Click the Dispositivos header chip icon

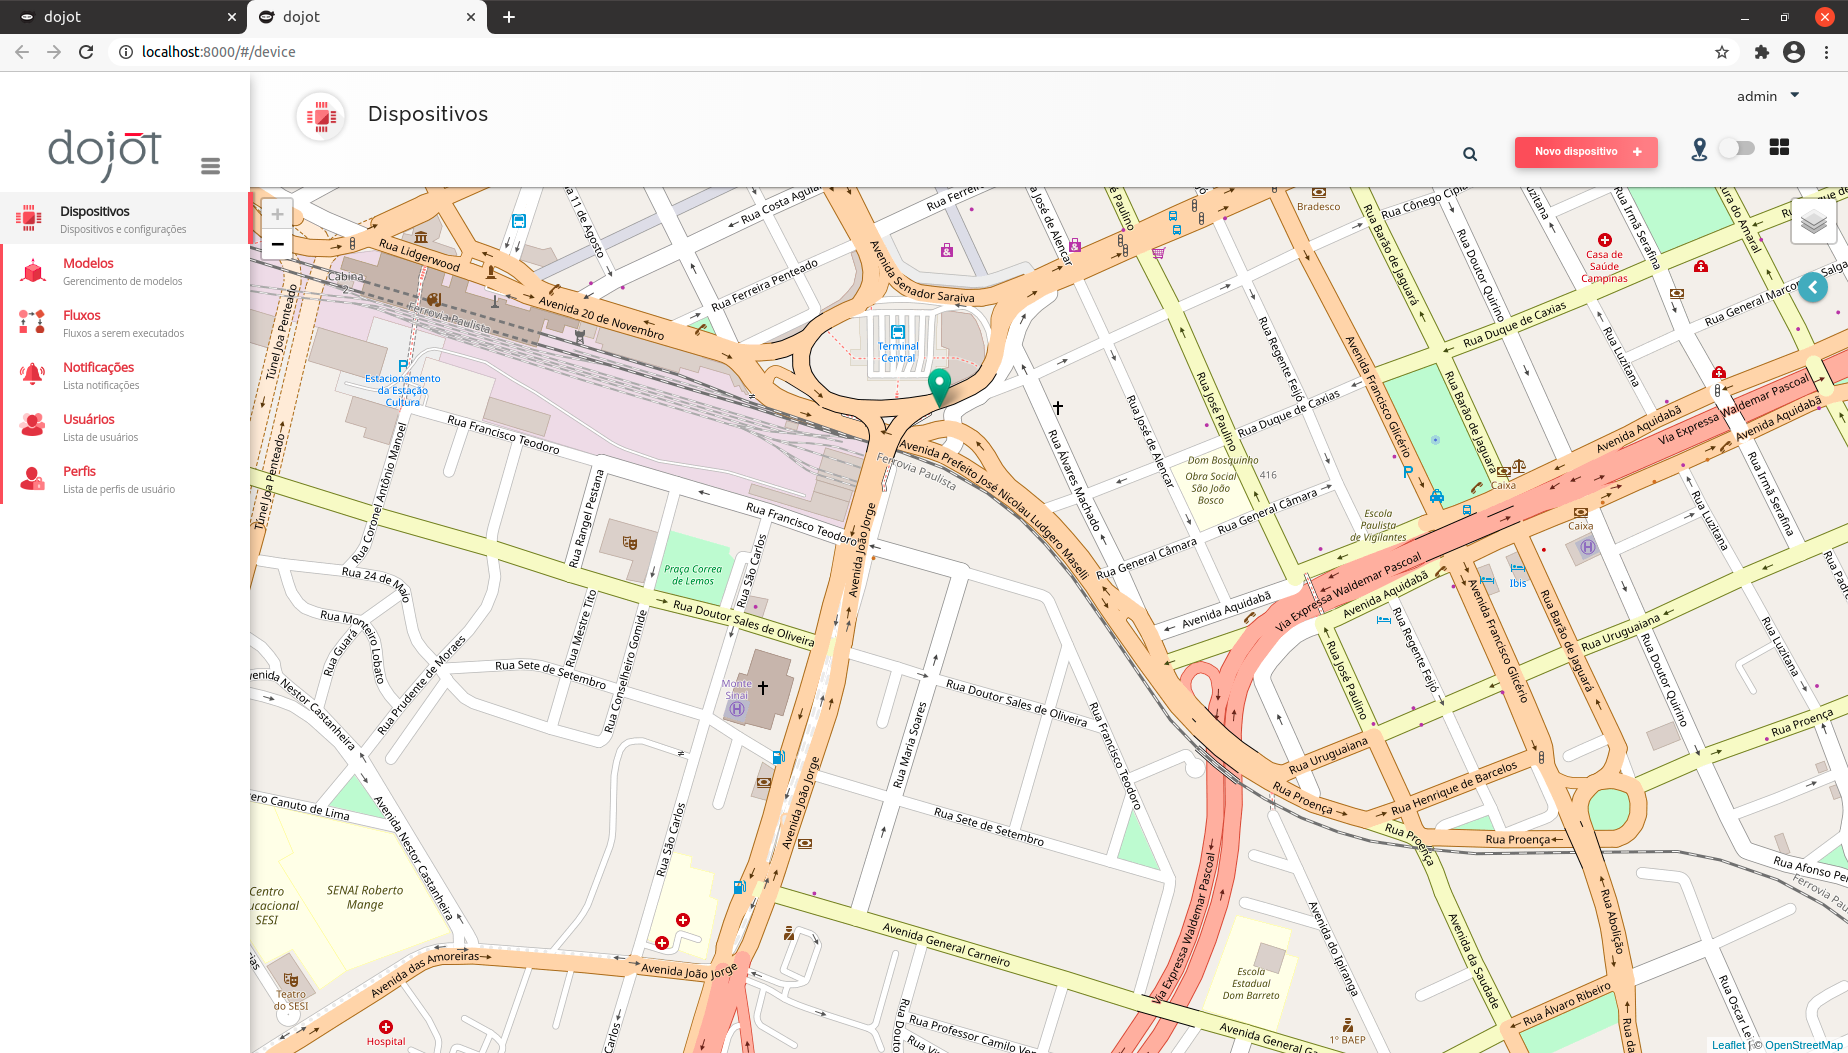(321, 116)
